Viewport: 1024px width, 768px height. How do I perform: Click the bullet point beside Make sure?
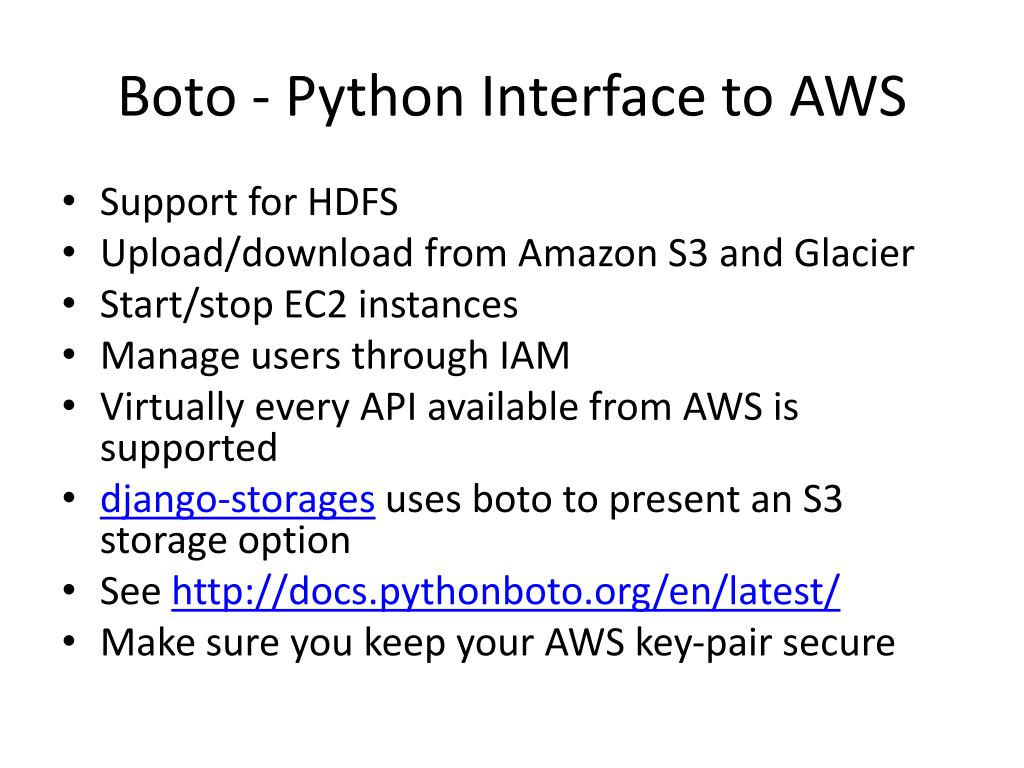69,643
